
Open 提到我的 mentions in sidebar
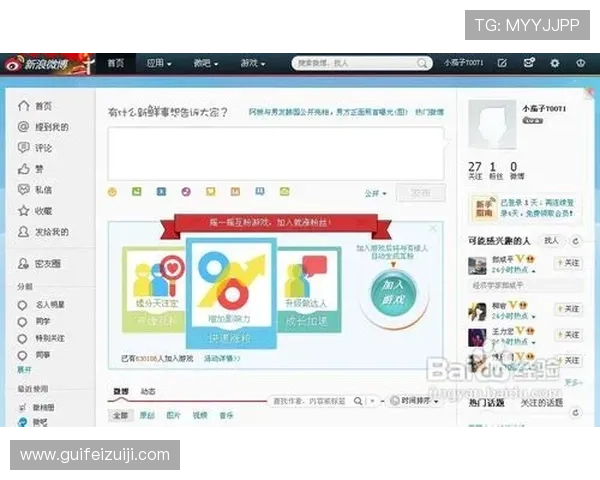pyautogui.click(x=43, y=127)
